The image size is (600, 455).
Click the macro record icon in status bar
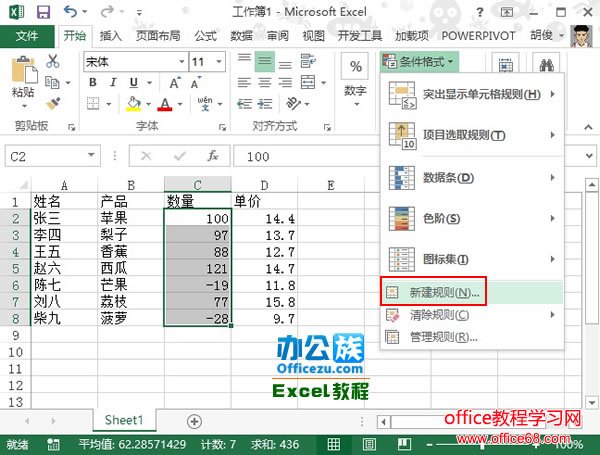(x=53, y=444)
